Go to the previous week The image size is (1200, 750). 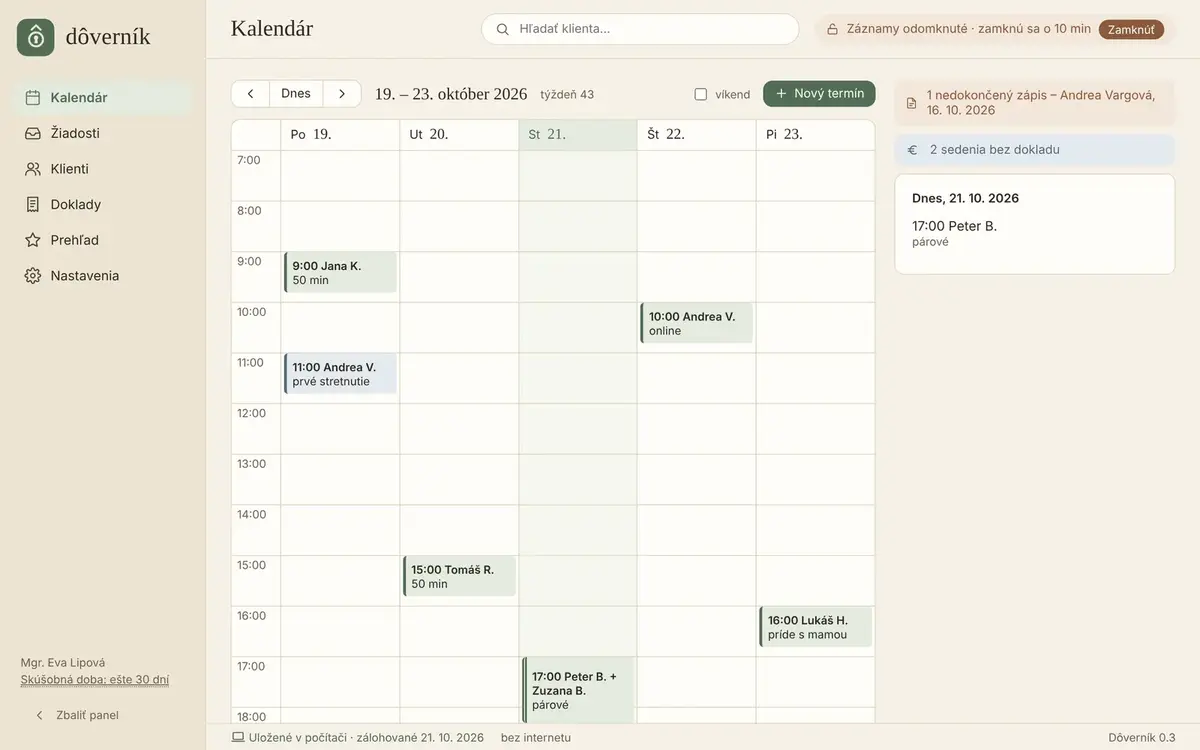pyautogui.click(x=250, y=94)
